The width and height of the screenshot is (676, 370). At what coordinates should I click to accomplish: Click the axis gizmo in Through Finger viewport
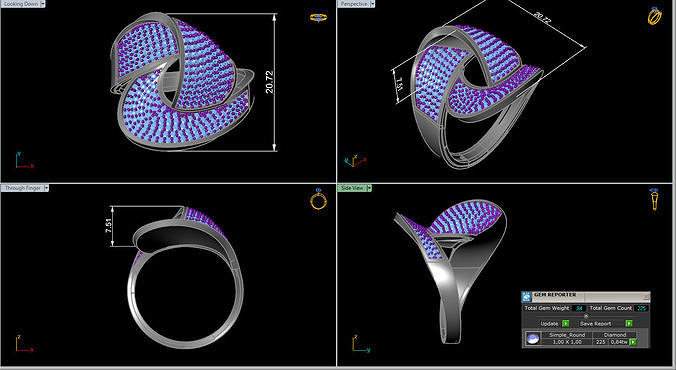[24, 344]
